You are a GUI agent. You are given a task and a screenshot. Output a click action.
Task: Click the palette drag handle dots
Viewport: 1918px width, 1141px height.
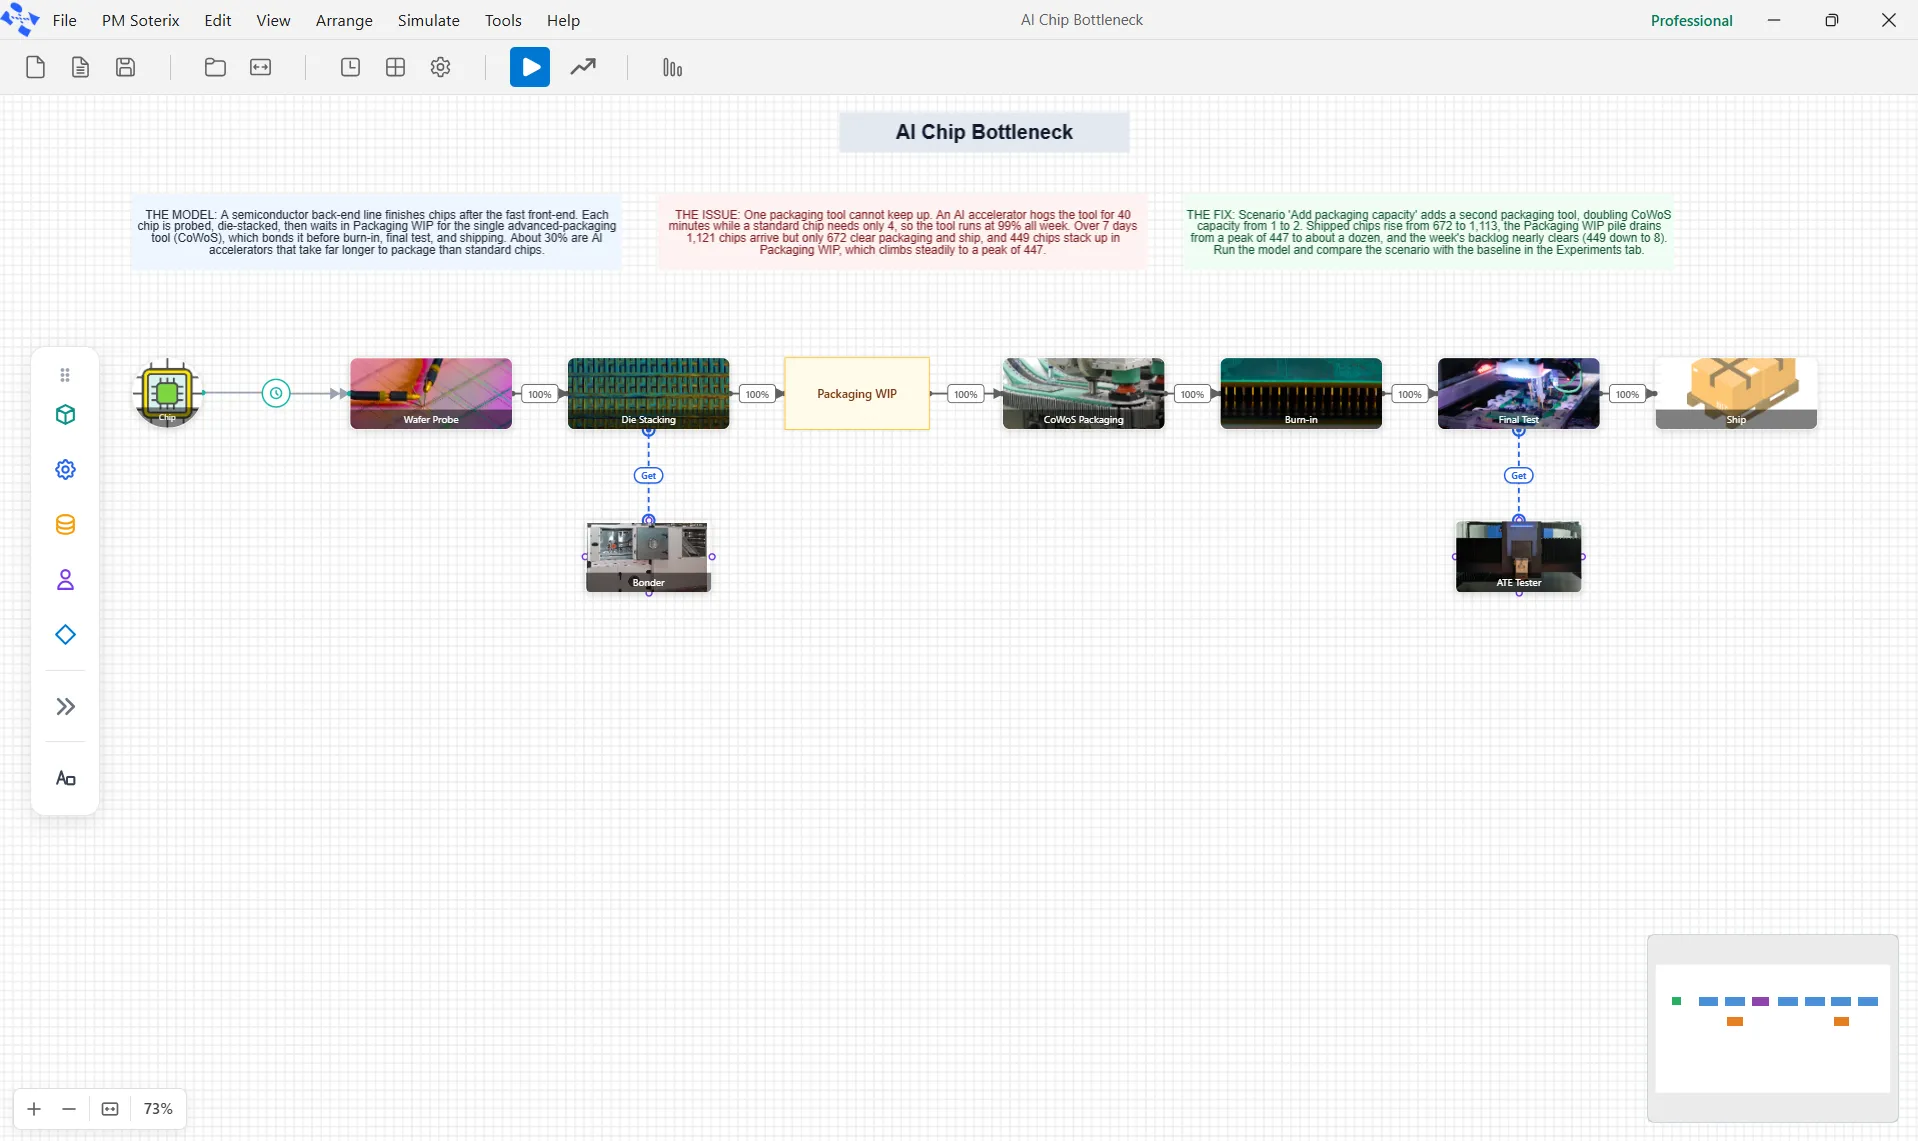[65, 375]
